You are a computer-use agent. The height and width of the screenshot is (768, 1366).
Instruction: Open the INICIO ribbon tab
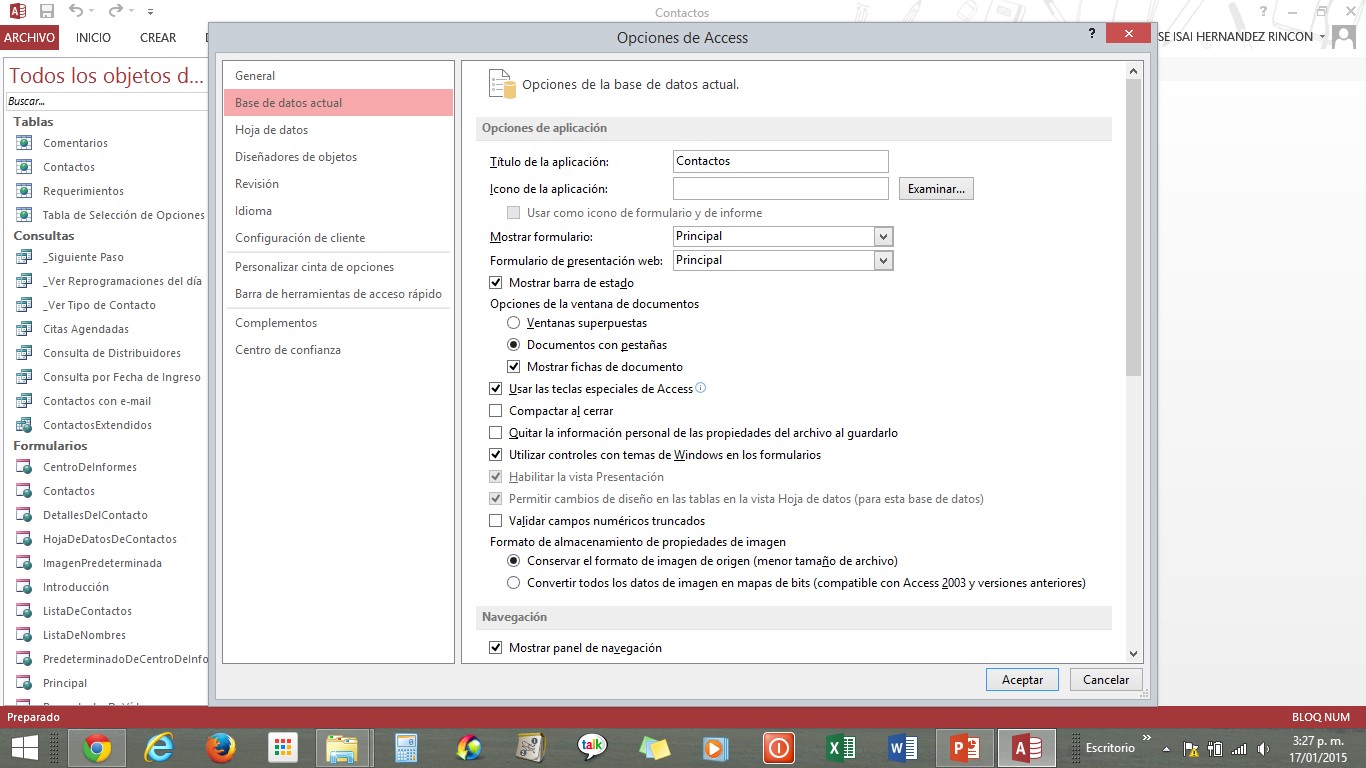(x=93, y=38)
